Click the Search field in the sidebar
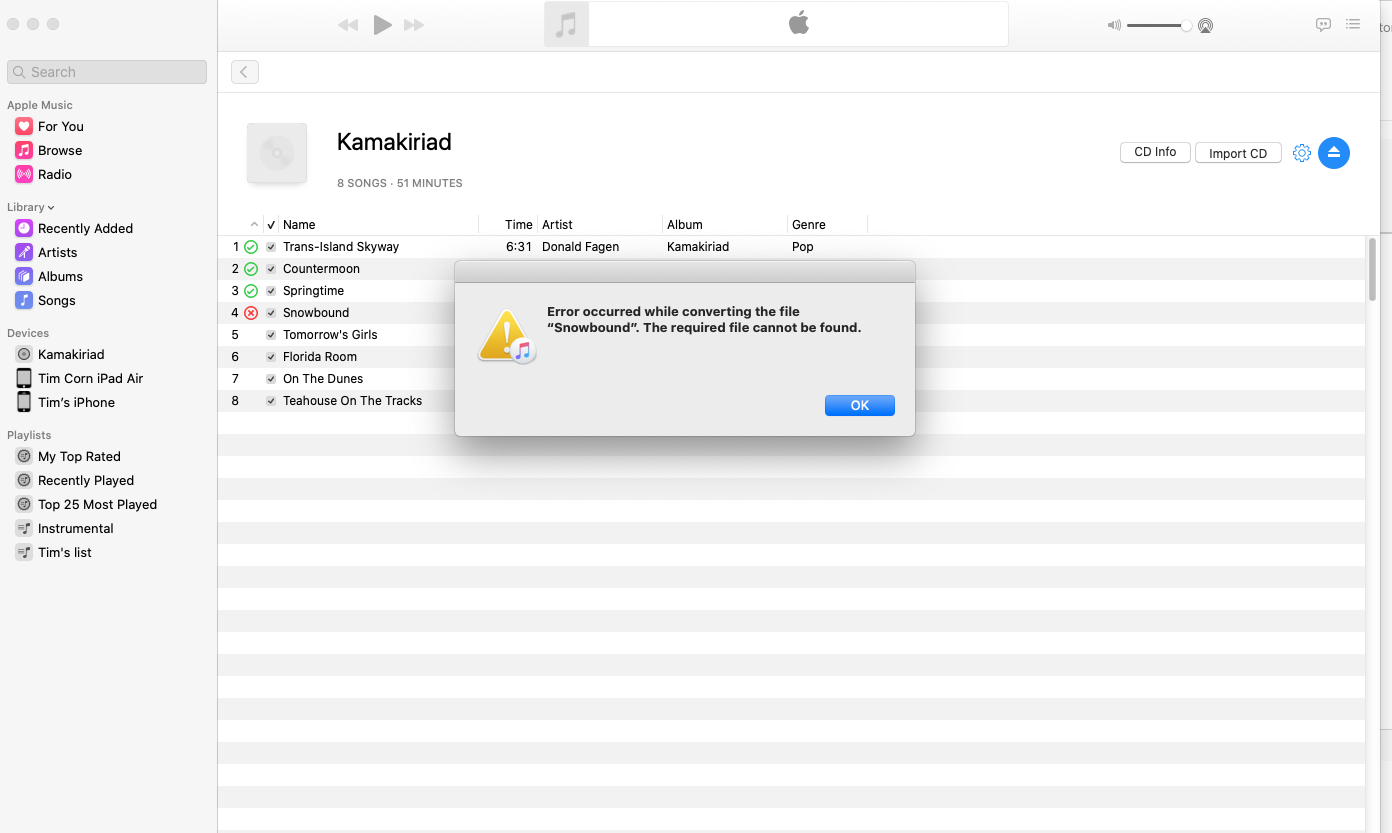The width and height of the screenshot is (1392, 833). (x=107, y=72)
